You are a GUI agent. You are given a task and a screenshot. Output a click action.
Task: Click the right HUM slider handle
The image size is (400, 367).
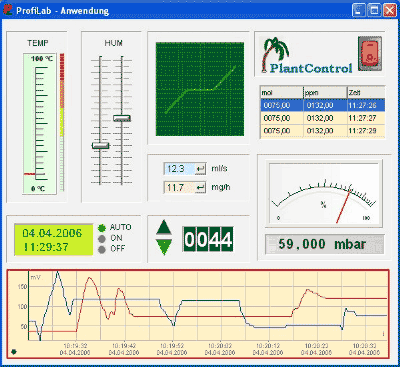122,118
